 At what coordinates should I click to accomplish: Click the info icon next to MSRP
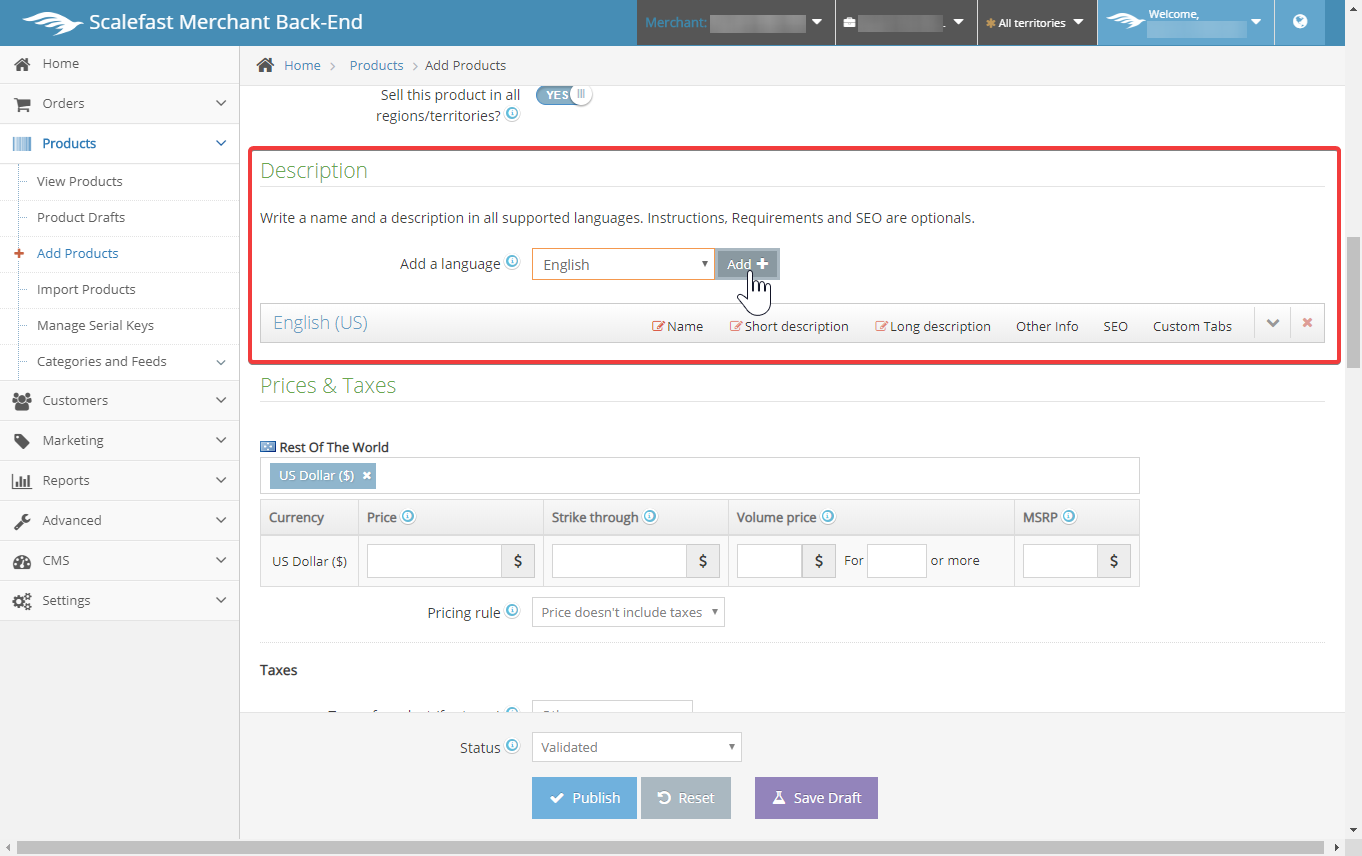[x=1069, y=517]
